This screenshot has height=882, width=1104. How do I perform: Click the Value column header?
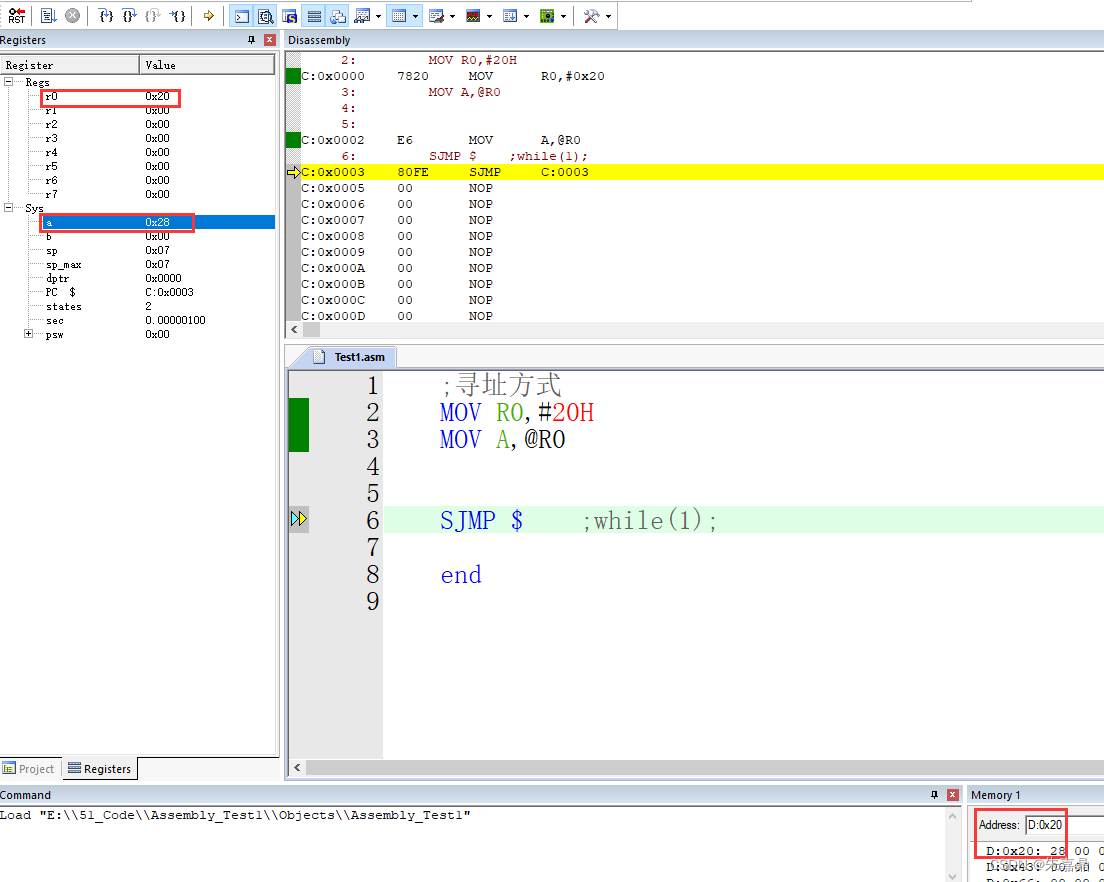tap(207, 65)
